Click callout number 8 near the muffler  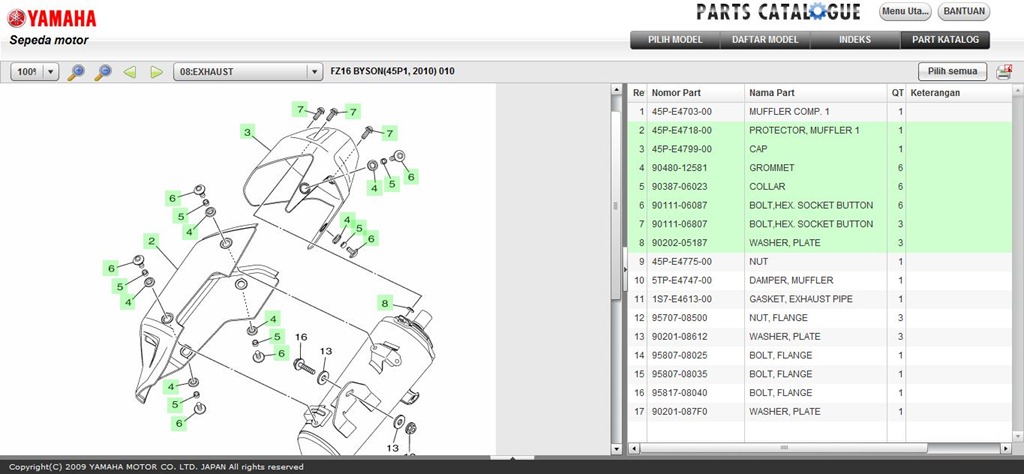coord(383,303)
